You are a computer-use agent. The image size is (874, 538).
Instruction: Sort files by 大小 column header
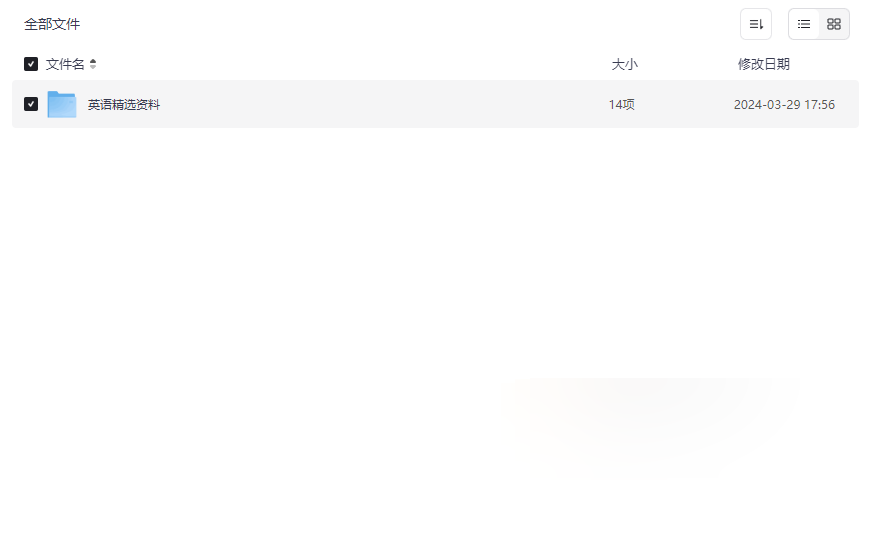(x=624, y=64)
